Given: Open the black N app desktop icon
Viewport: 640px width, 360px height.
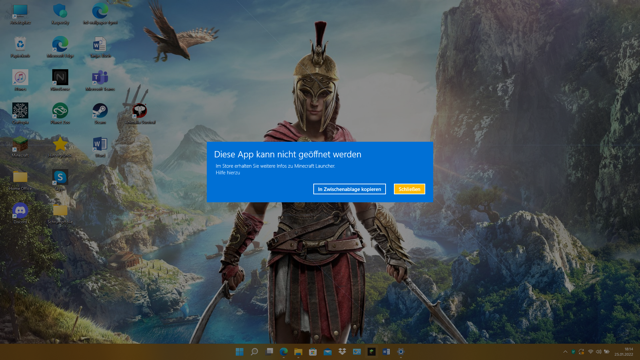Looking at the screenshot, I should tap(60, 77).
